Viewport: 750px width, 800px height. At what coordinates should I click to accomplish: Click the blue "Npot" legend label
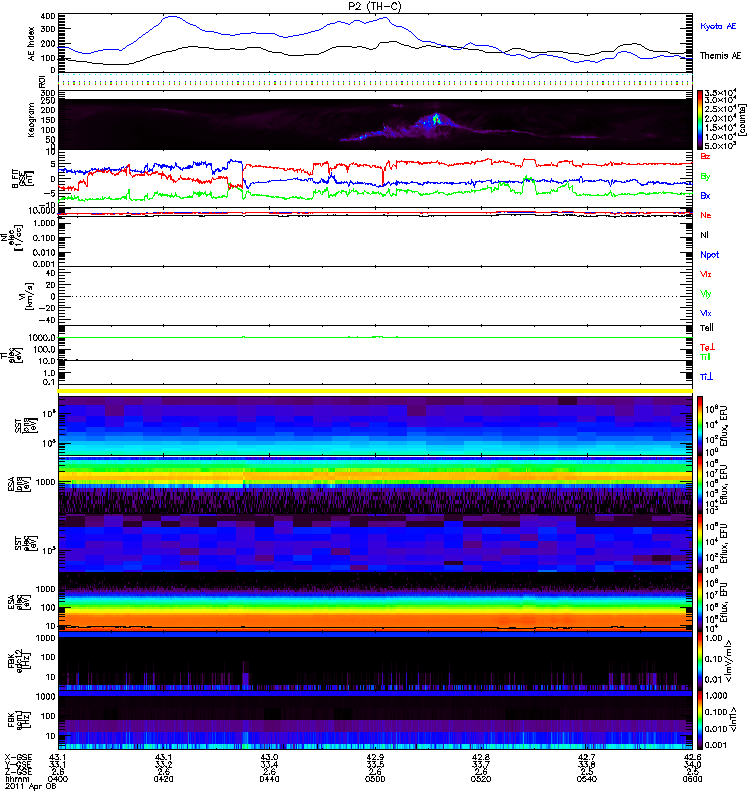point(709,255)
